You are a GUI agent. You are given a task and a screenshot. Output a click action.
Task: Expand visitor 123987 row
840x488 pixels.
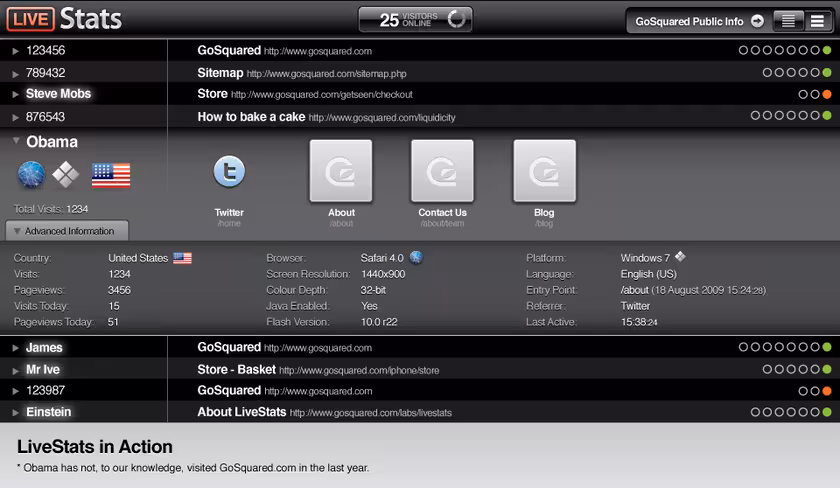[x=16, y=391]
